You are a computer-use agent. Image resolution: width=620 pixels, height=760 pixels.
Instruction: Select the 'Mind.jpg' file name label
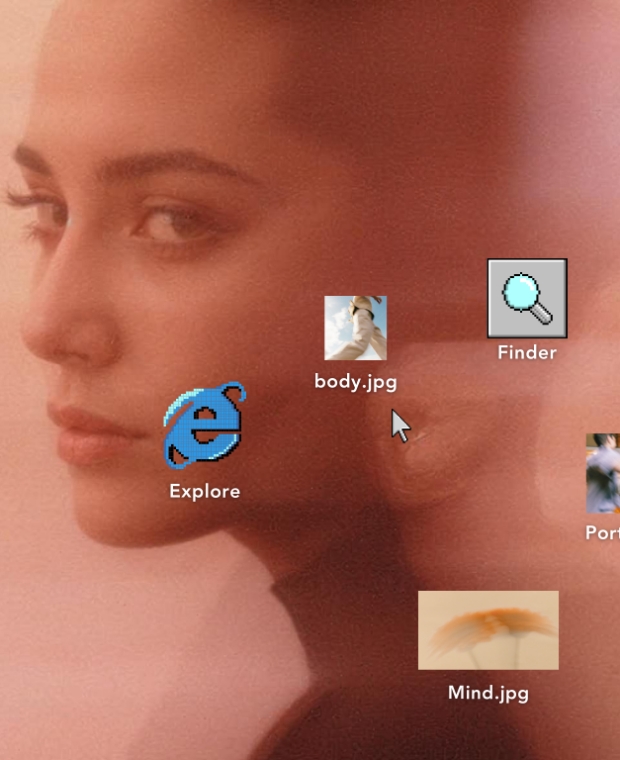point(488,693)
